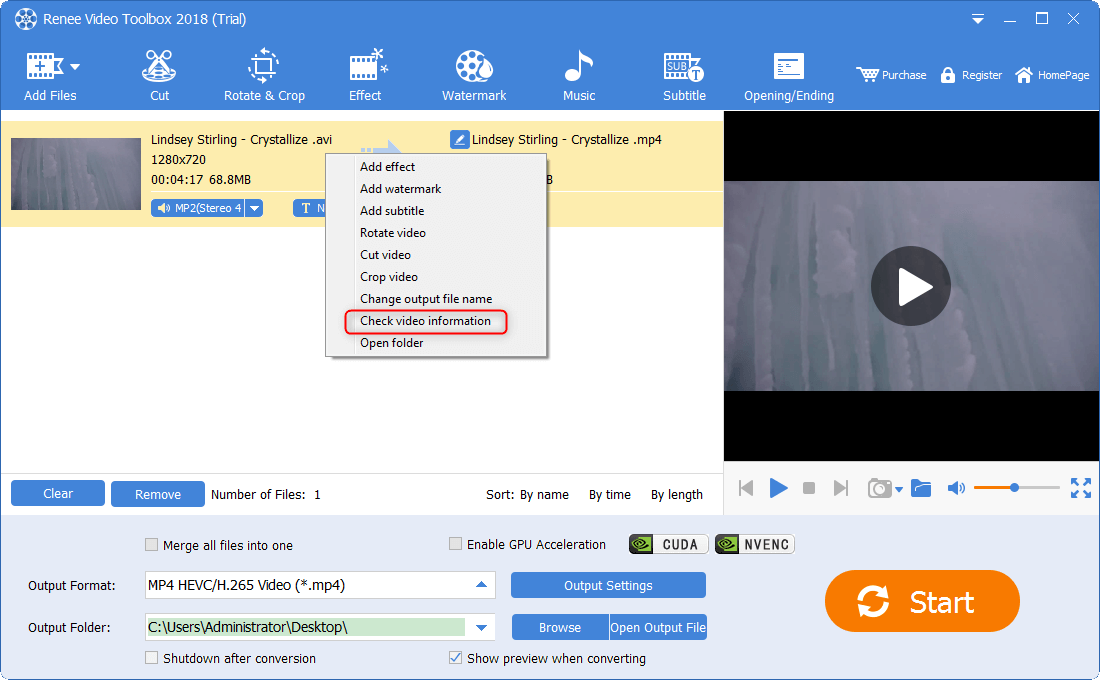Click the video thumbnail in file list
This screenshot has height=680, width=1100.
[x=76, y=173]
